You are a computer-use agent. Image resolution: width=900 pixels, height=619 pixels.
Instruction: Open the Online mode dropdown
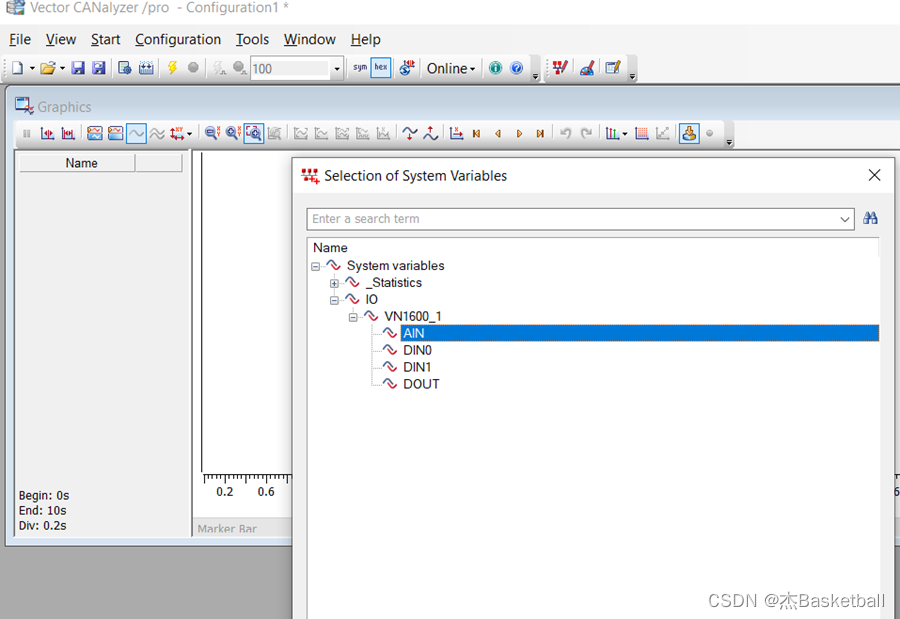coord(451,68)
